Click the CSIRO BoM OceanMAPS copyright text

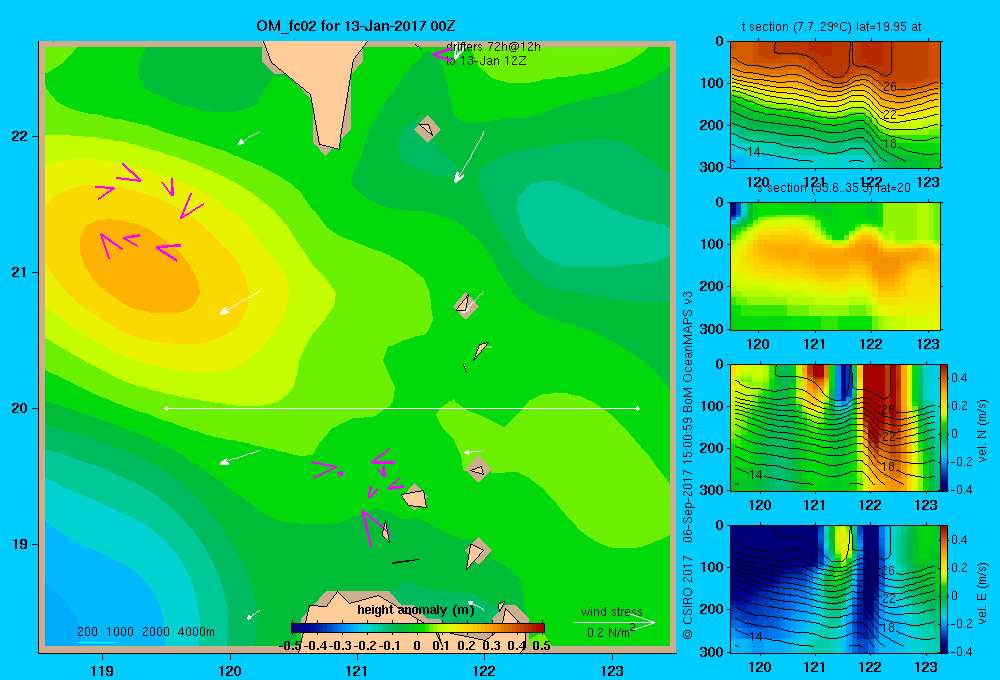(x=688, y=466)
